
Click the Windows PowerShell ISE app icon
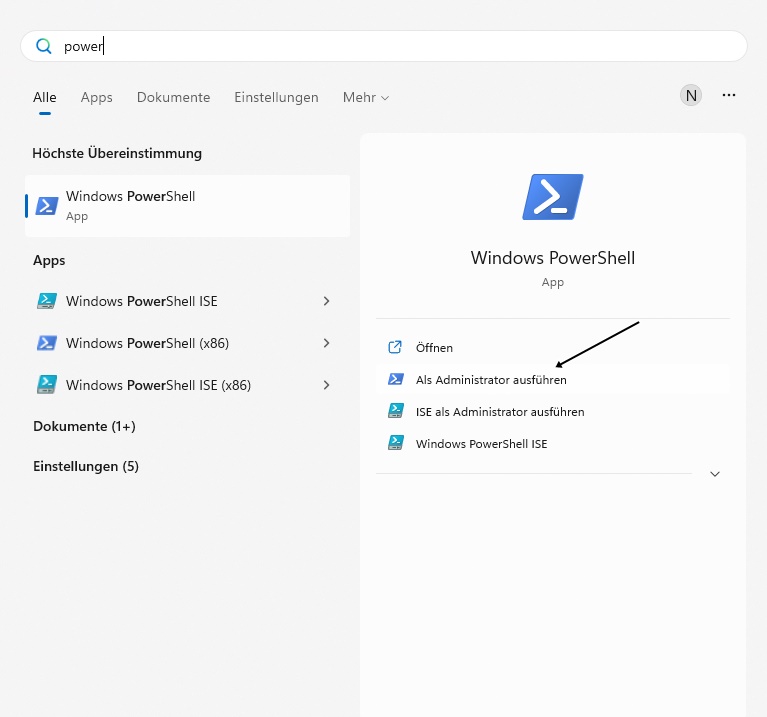[x=47, y=301]
